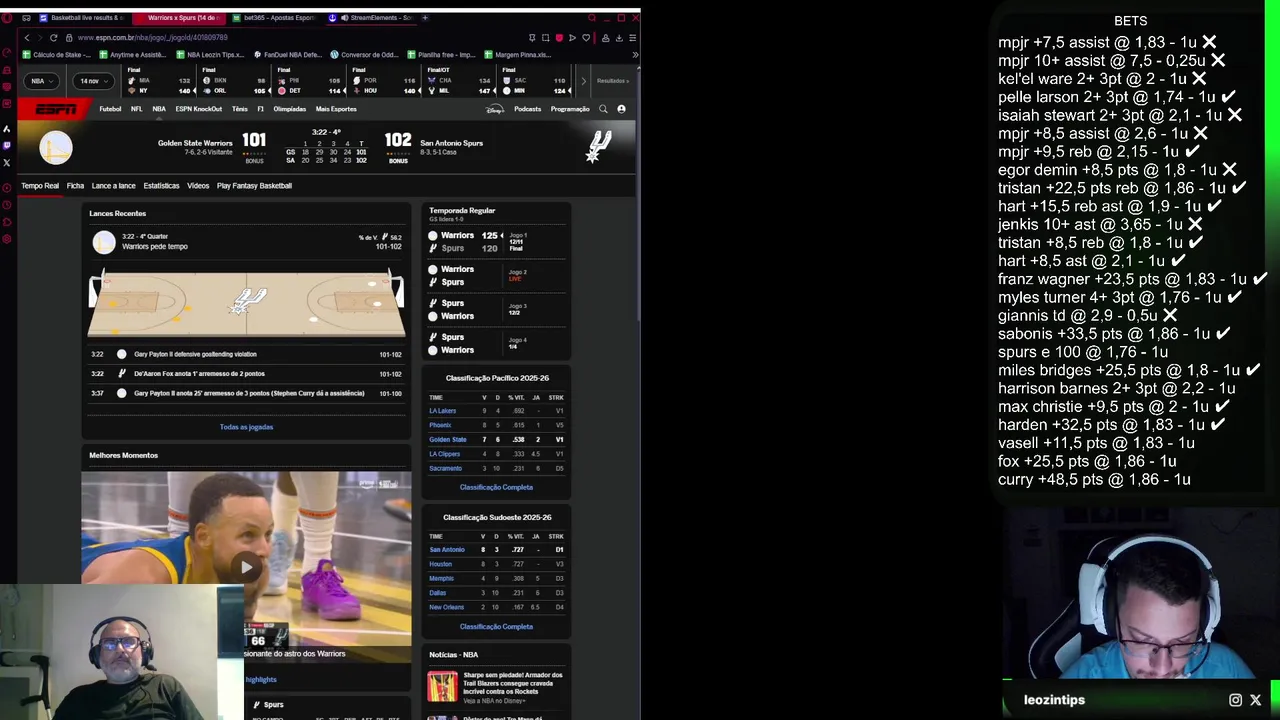Open Conversor de Odds bookmark
Image resolution: width=1280 pixels, height=720 pixels.
(363, 55)
